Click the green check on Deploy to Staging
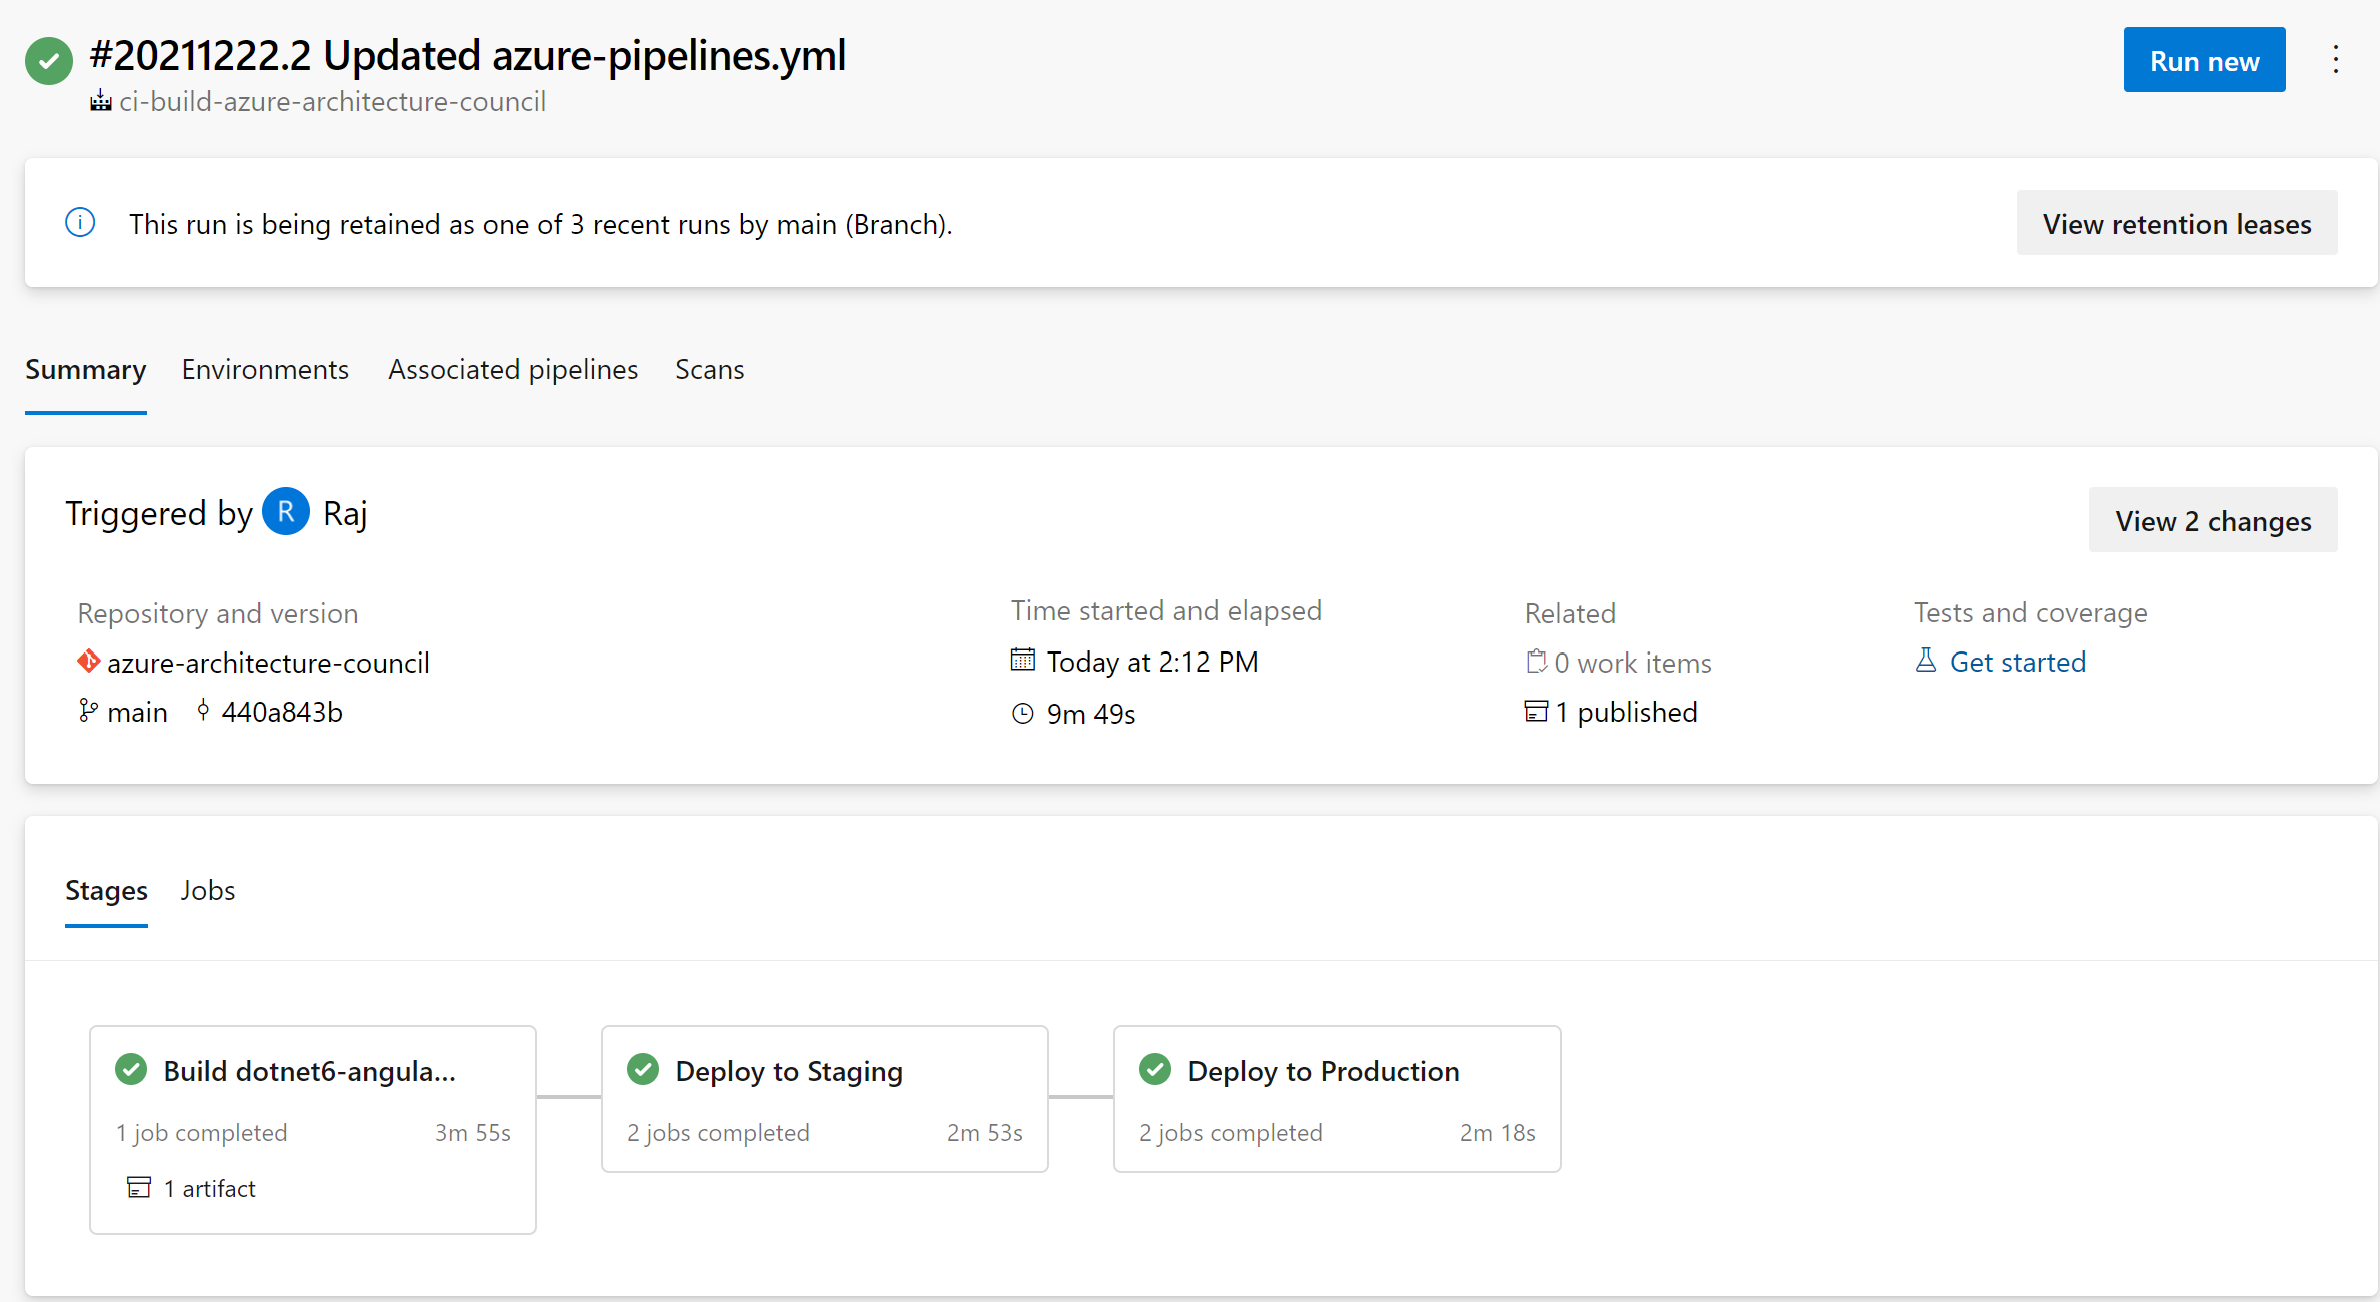Viewport: 2380px width, 1302px height. pyautogui.click(x=643, y=1069)
